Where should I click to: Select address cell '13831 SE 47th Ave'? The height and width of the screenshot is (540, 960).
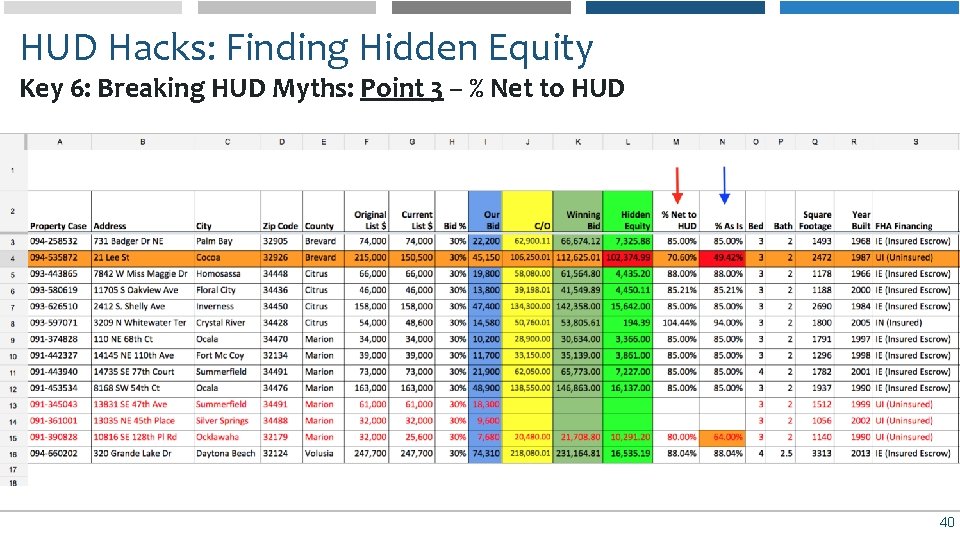pos(143,405)
